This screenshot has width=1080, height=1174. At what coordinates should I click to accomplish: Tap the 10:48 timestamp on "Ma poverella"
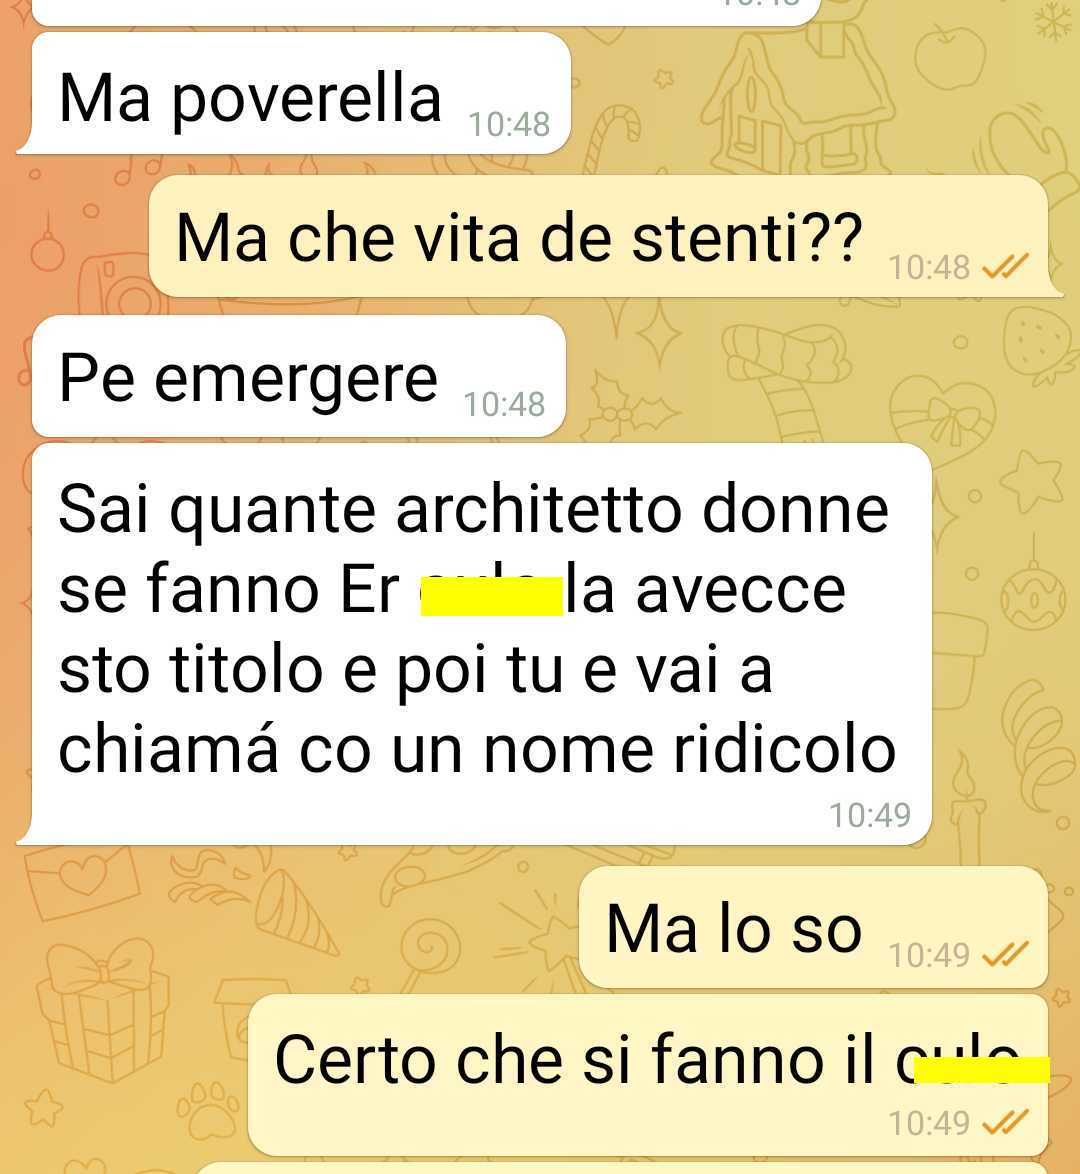(x=509, y=124)
